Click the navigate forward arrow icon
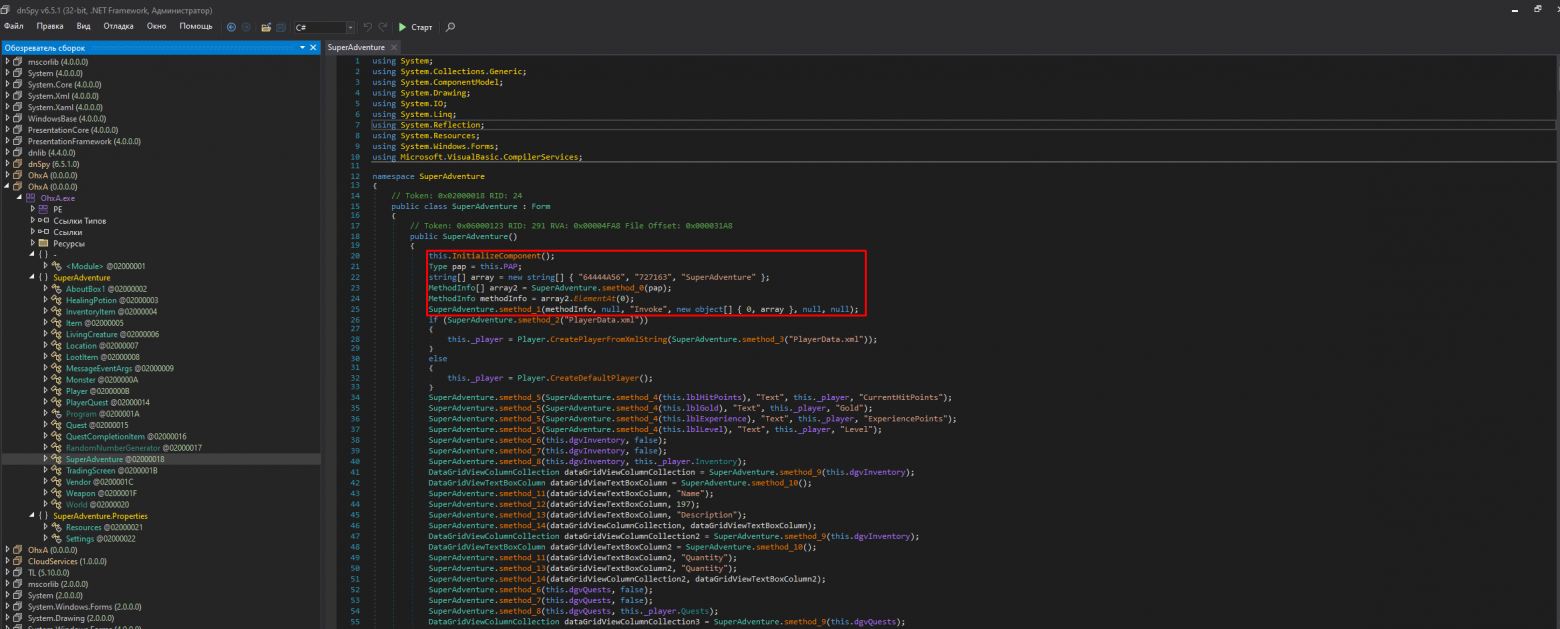 tap(246, 27)
